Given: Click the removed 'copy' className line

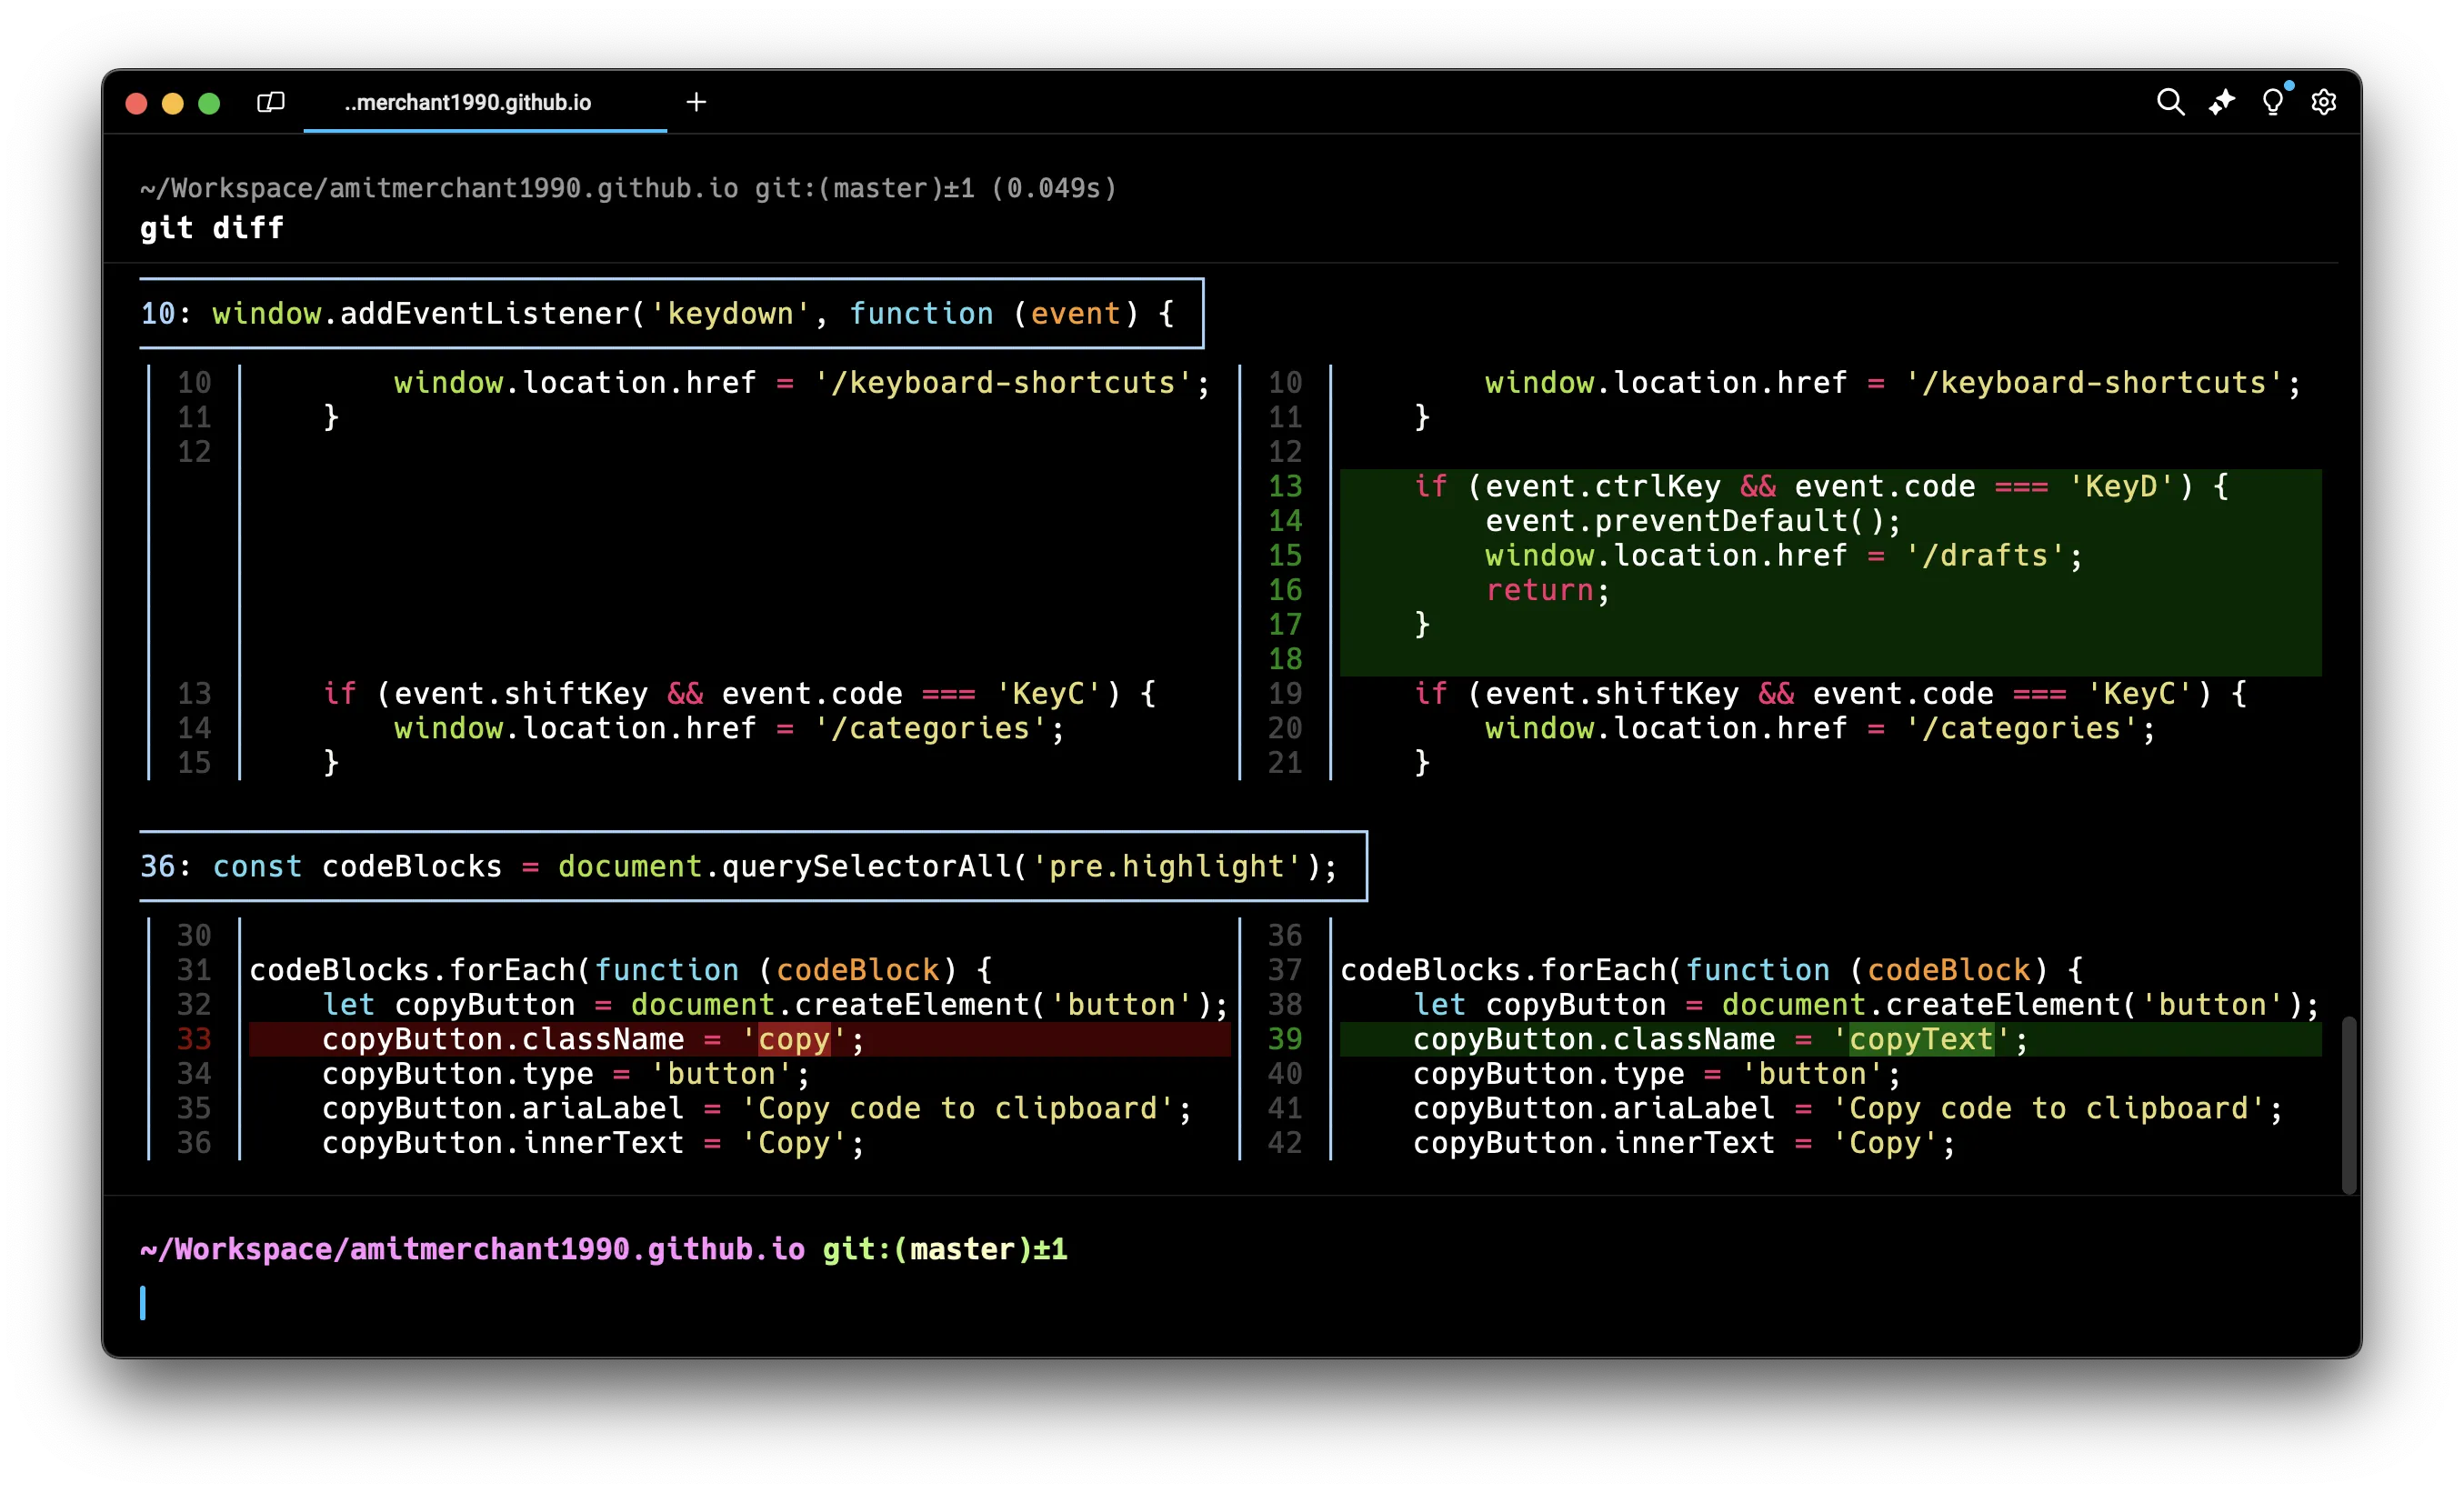Looking at the screenshot, I should pos(592,1040).
